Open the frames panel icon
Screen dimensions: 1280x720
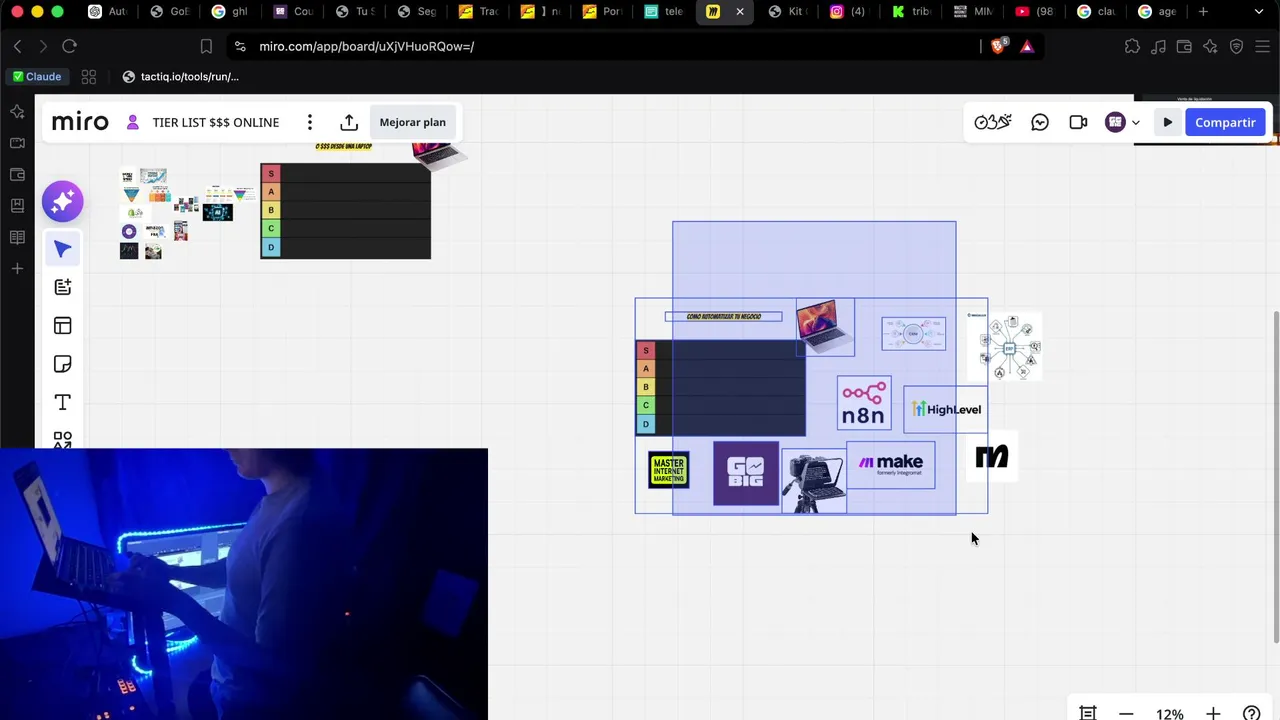(1088, 713)
